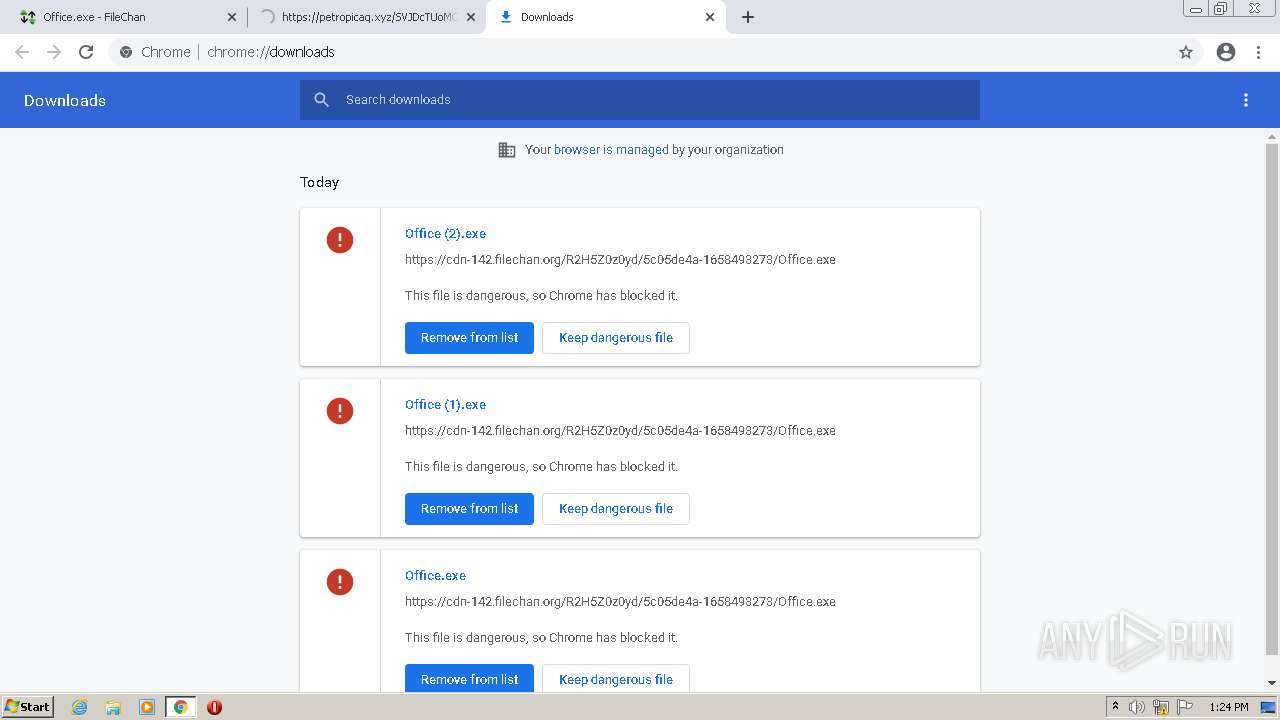Click the source URL under Office.exe

click(x=620, y=602)
